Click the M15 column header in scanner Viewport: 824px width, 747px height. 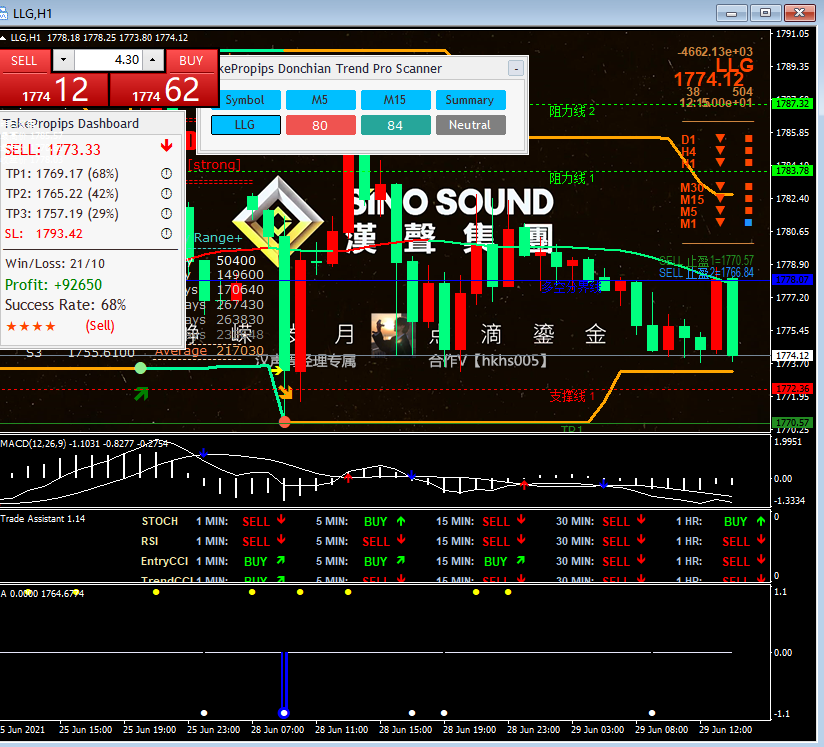click(x=395, y=100)
